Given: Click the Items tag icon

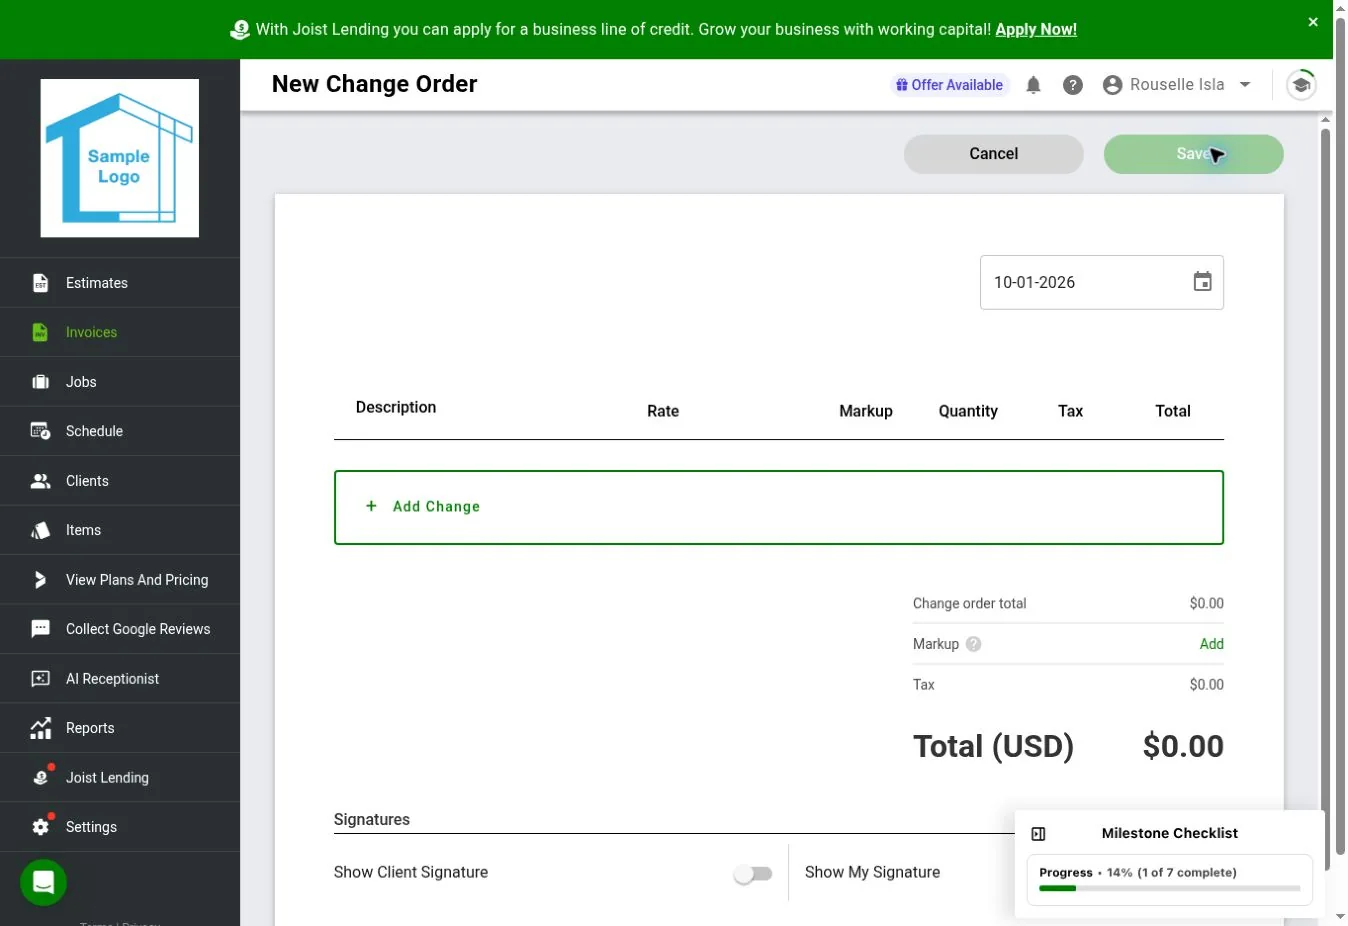Looking at the screenshot, I should click(40, 530).
